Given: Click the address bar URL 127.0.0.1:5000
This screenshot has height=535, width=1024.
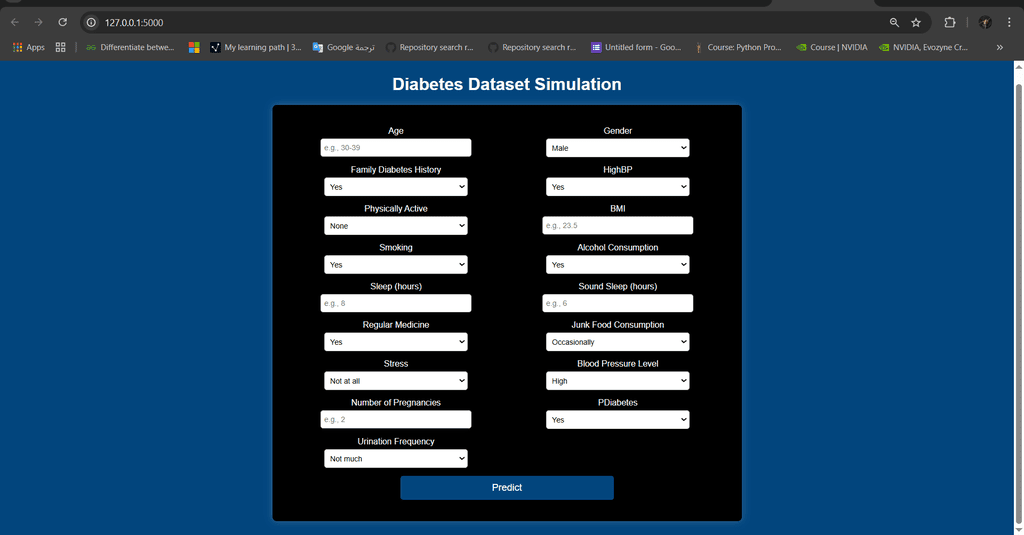Looking at the screenshot, I should (134, 22).
